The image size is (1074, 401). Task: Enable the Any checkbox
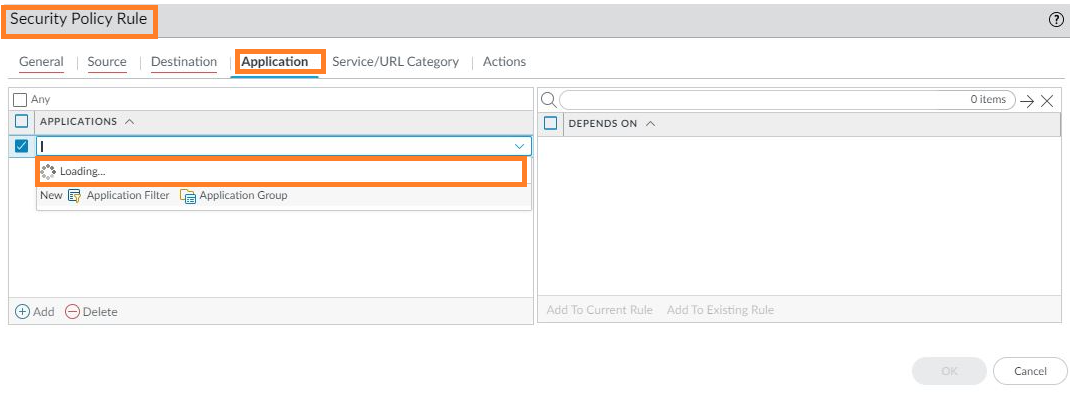pos(20,100)
